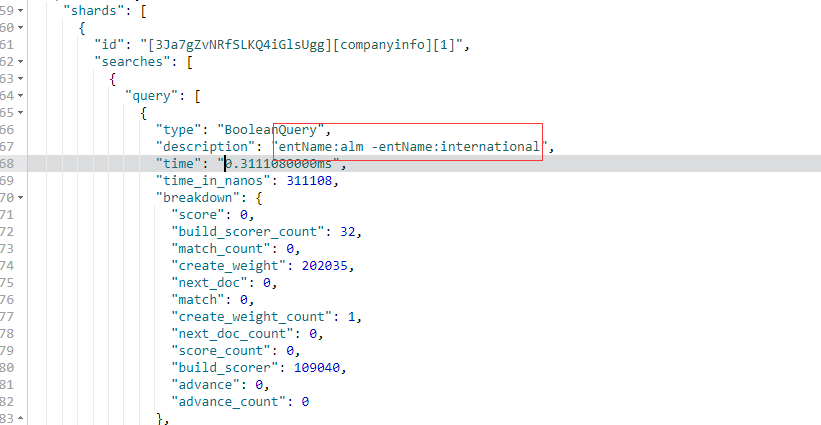The height and width of the screenshot is (425, 821).
Task: Collapse the "query" array fold arrow
Action: (20, 95)
